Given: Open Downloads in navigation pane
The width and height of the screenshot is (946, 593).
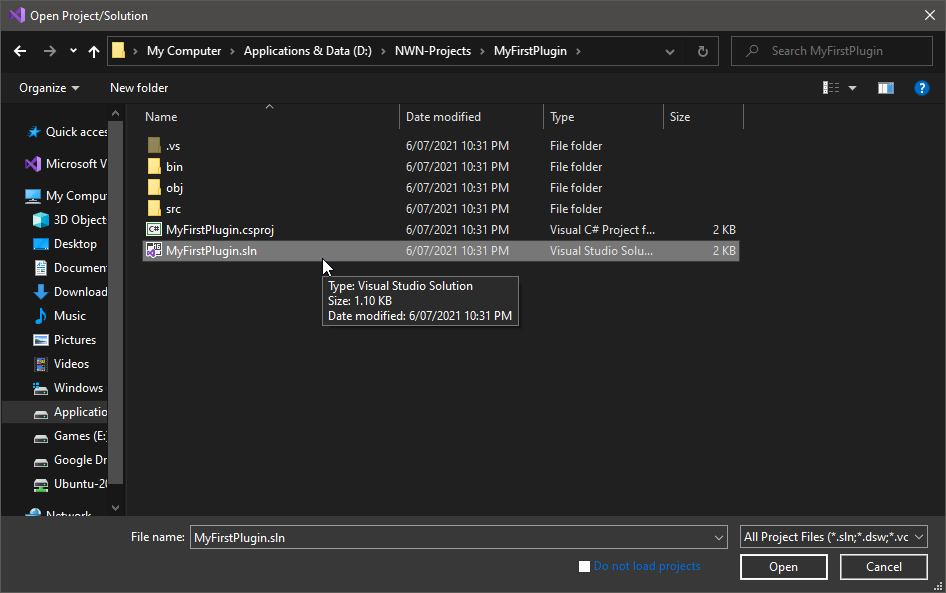Looking at the screenshot, I should (69, 292).
